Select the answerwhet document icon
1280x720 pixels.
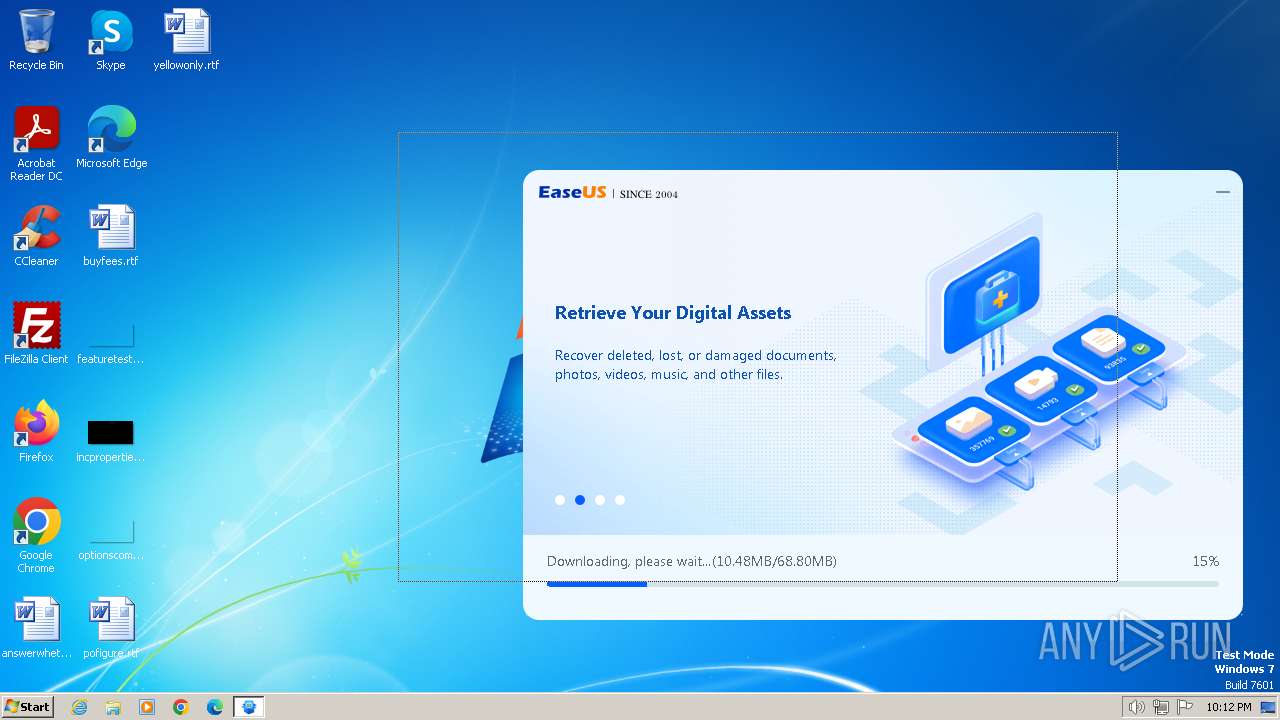36,628
